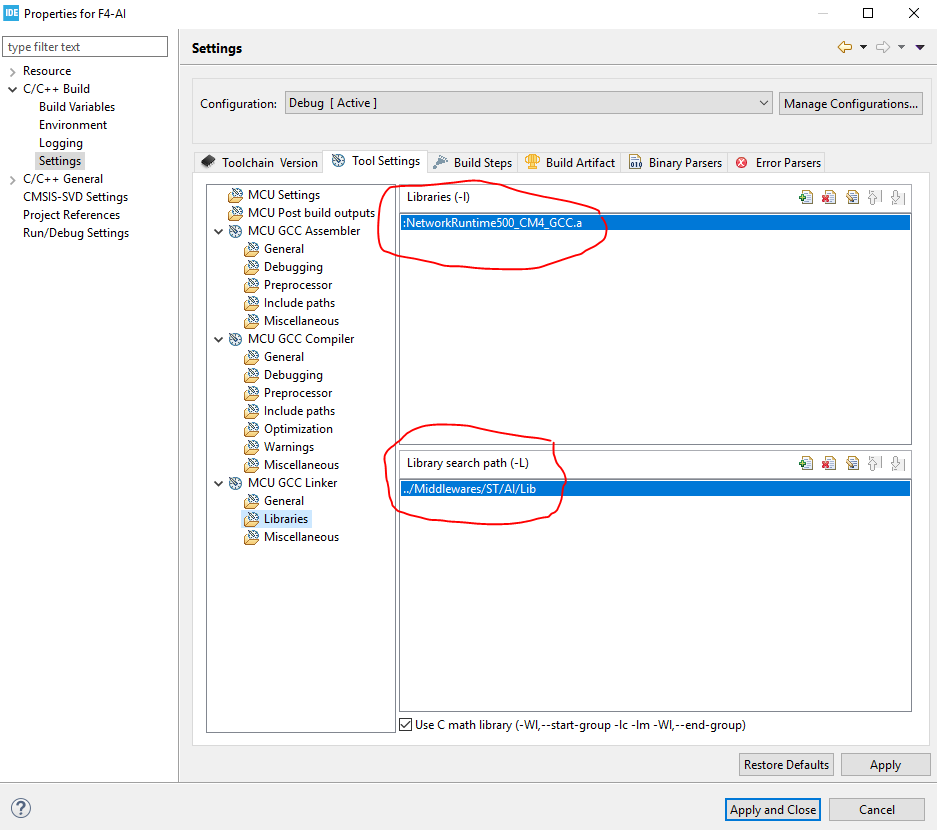
Task: Go forward using the grey arrow icon
Action: click(x=883, y=47)
